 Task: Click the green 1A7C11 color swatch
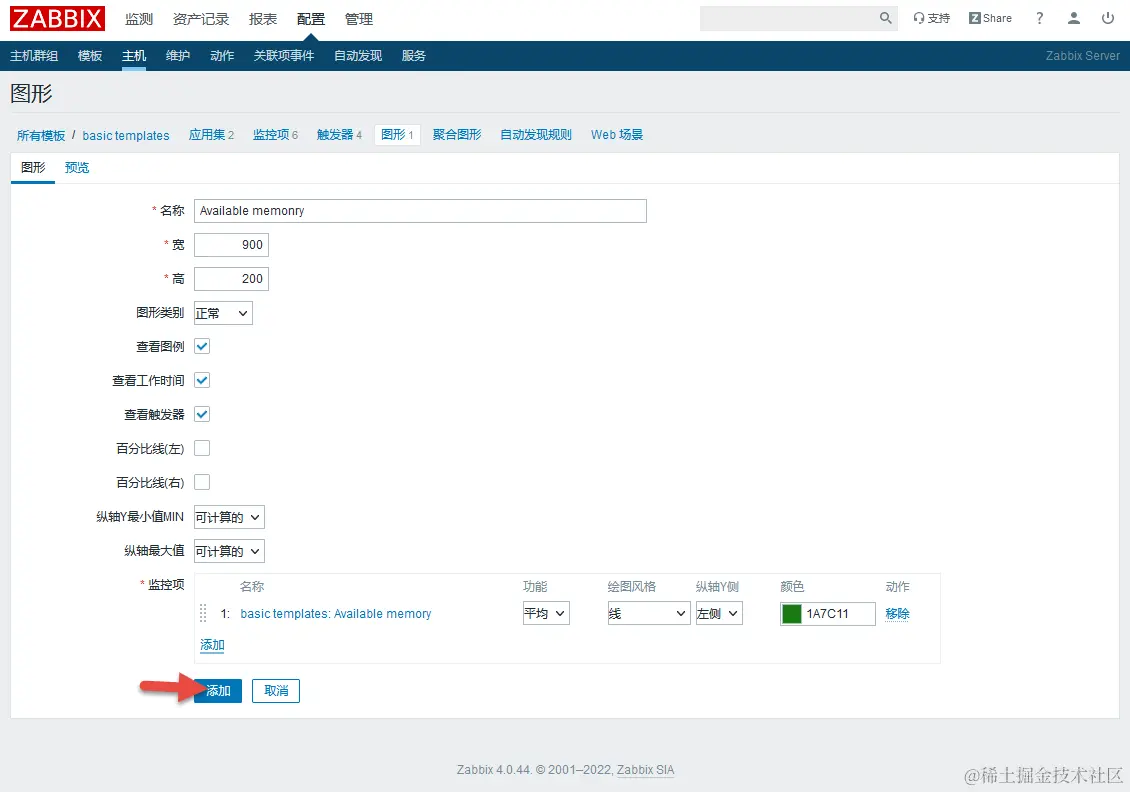tap(792, 613)
